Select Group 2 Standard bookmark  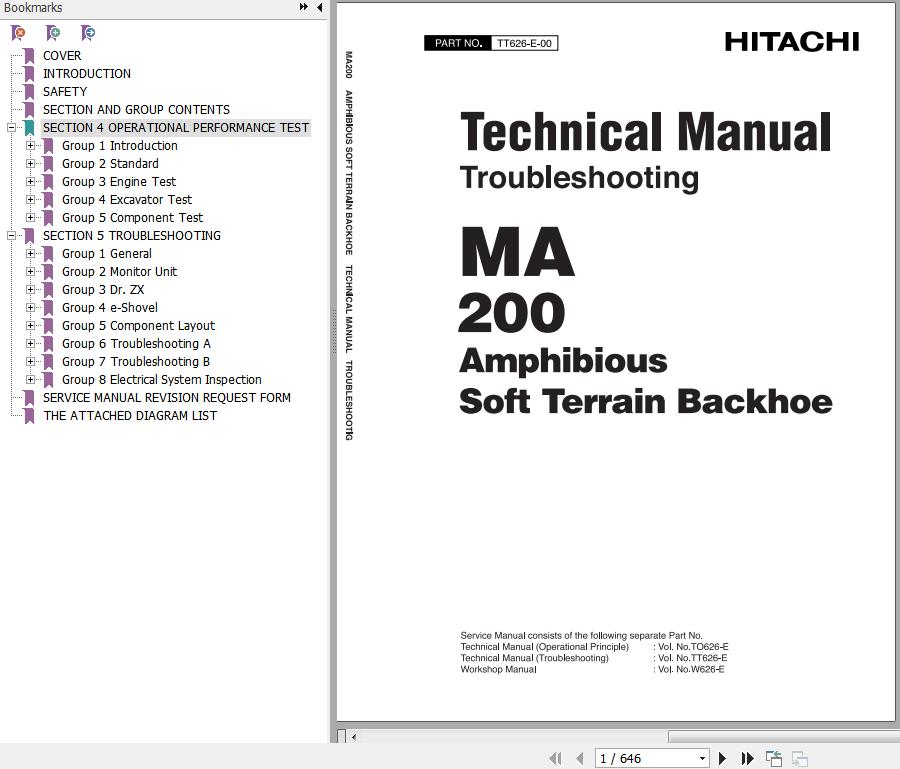(x=110, y=164)
